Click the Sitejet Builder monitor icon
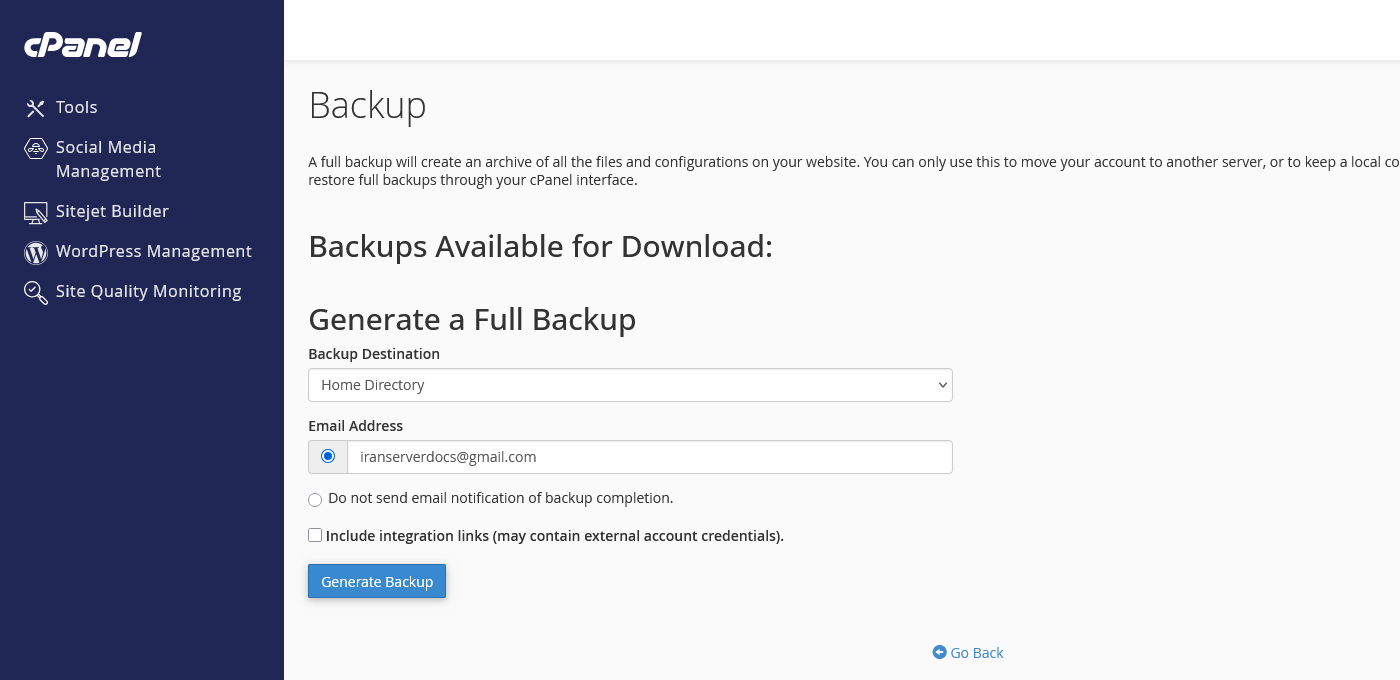1400x680 pixels. click(x=35, y=212)
